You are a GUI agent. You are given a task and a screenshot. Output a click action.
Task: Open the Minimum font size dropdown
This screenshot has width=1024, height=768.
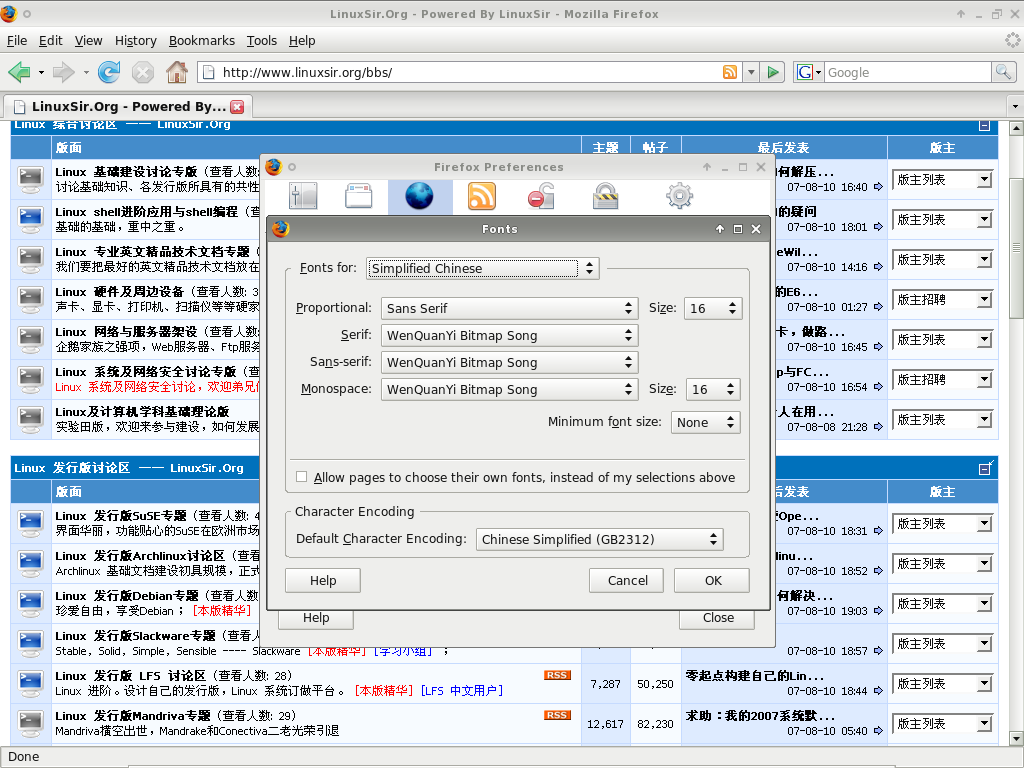705,423
